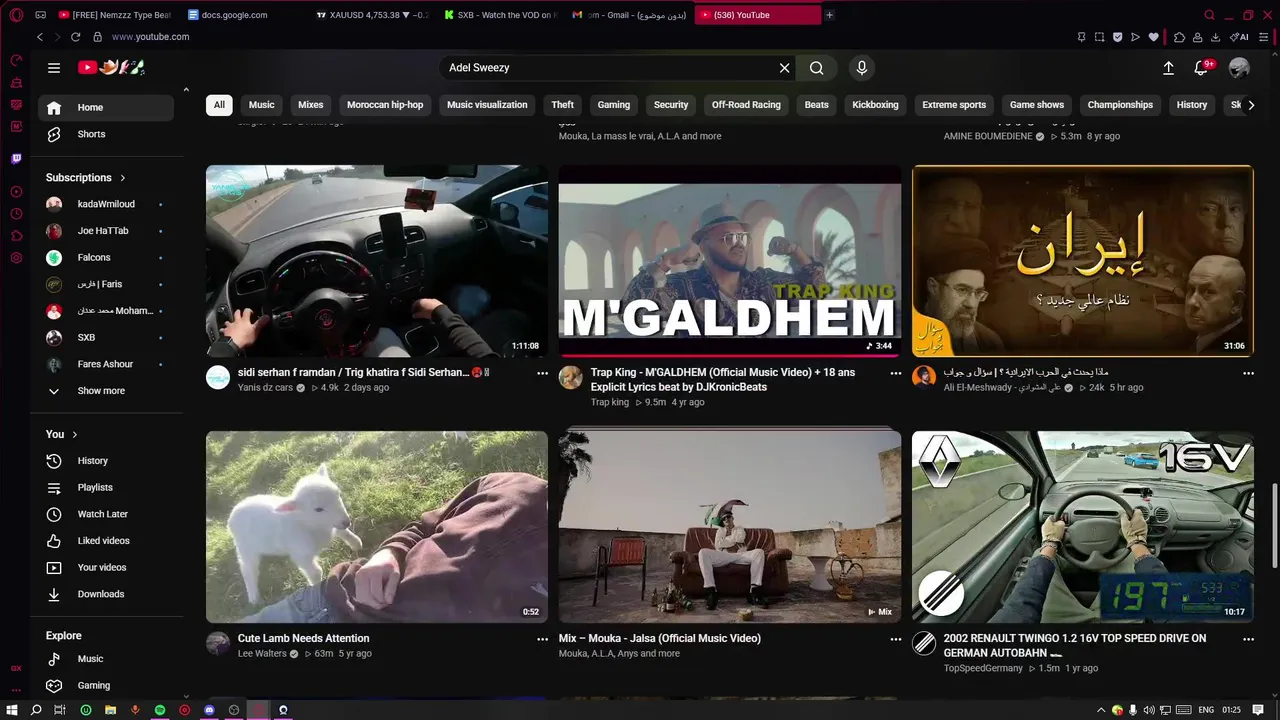Select the All filter chip
Viewport: 1280px width, 720px height.
pos(219,105)
